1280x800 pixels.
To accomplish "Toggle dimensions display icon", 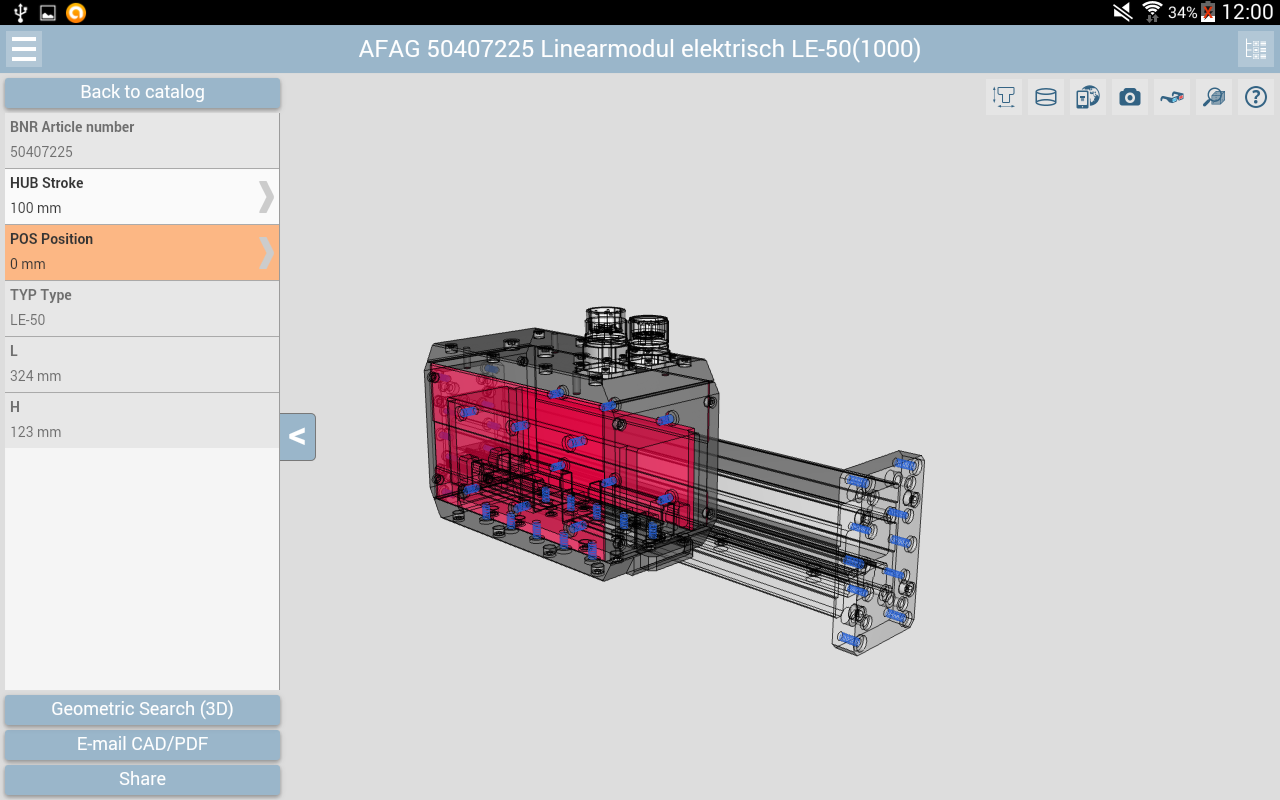I will pyautogui.click(x=1004, y=97).
